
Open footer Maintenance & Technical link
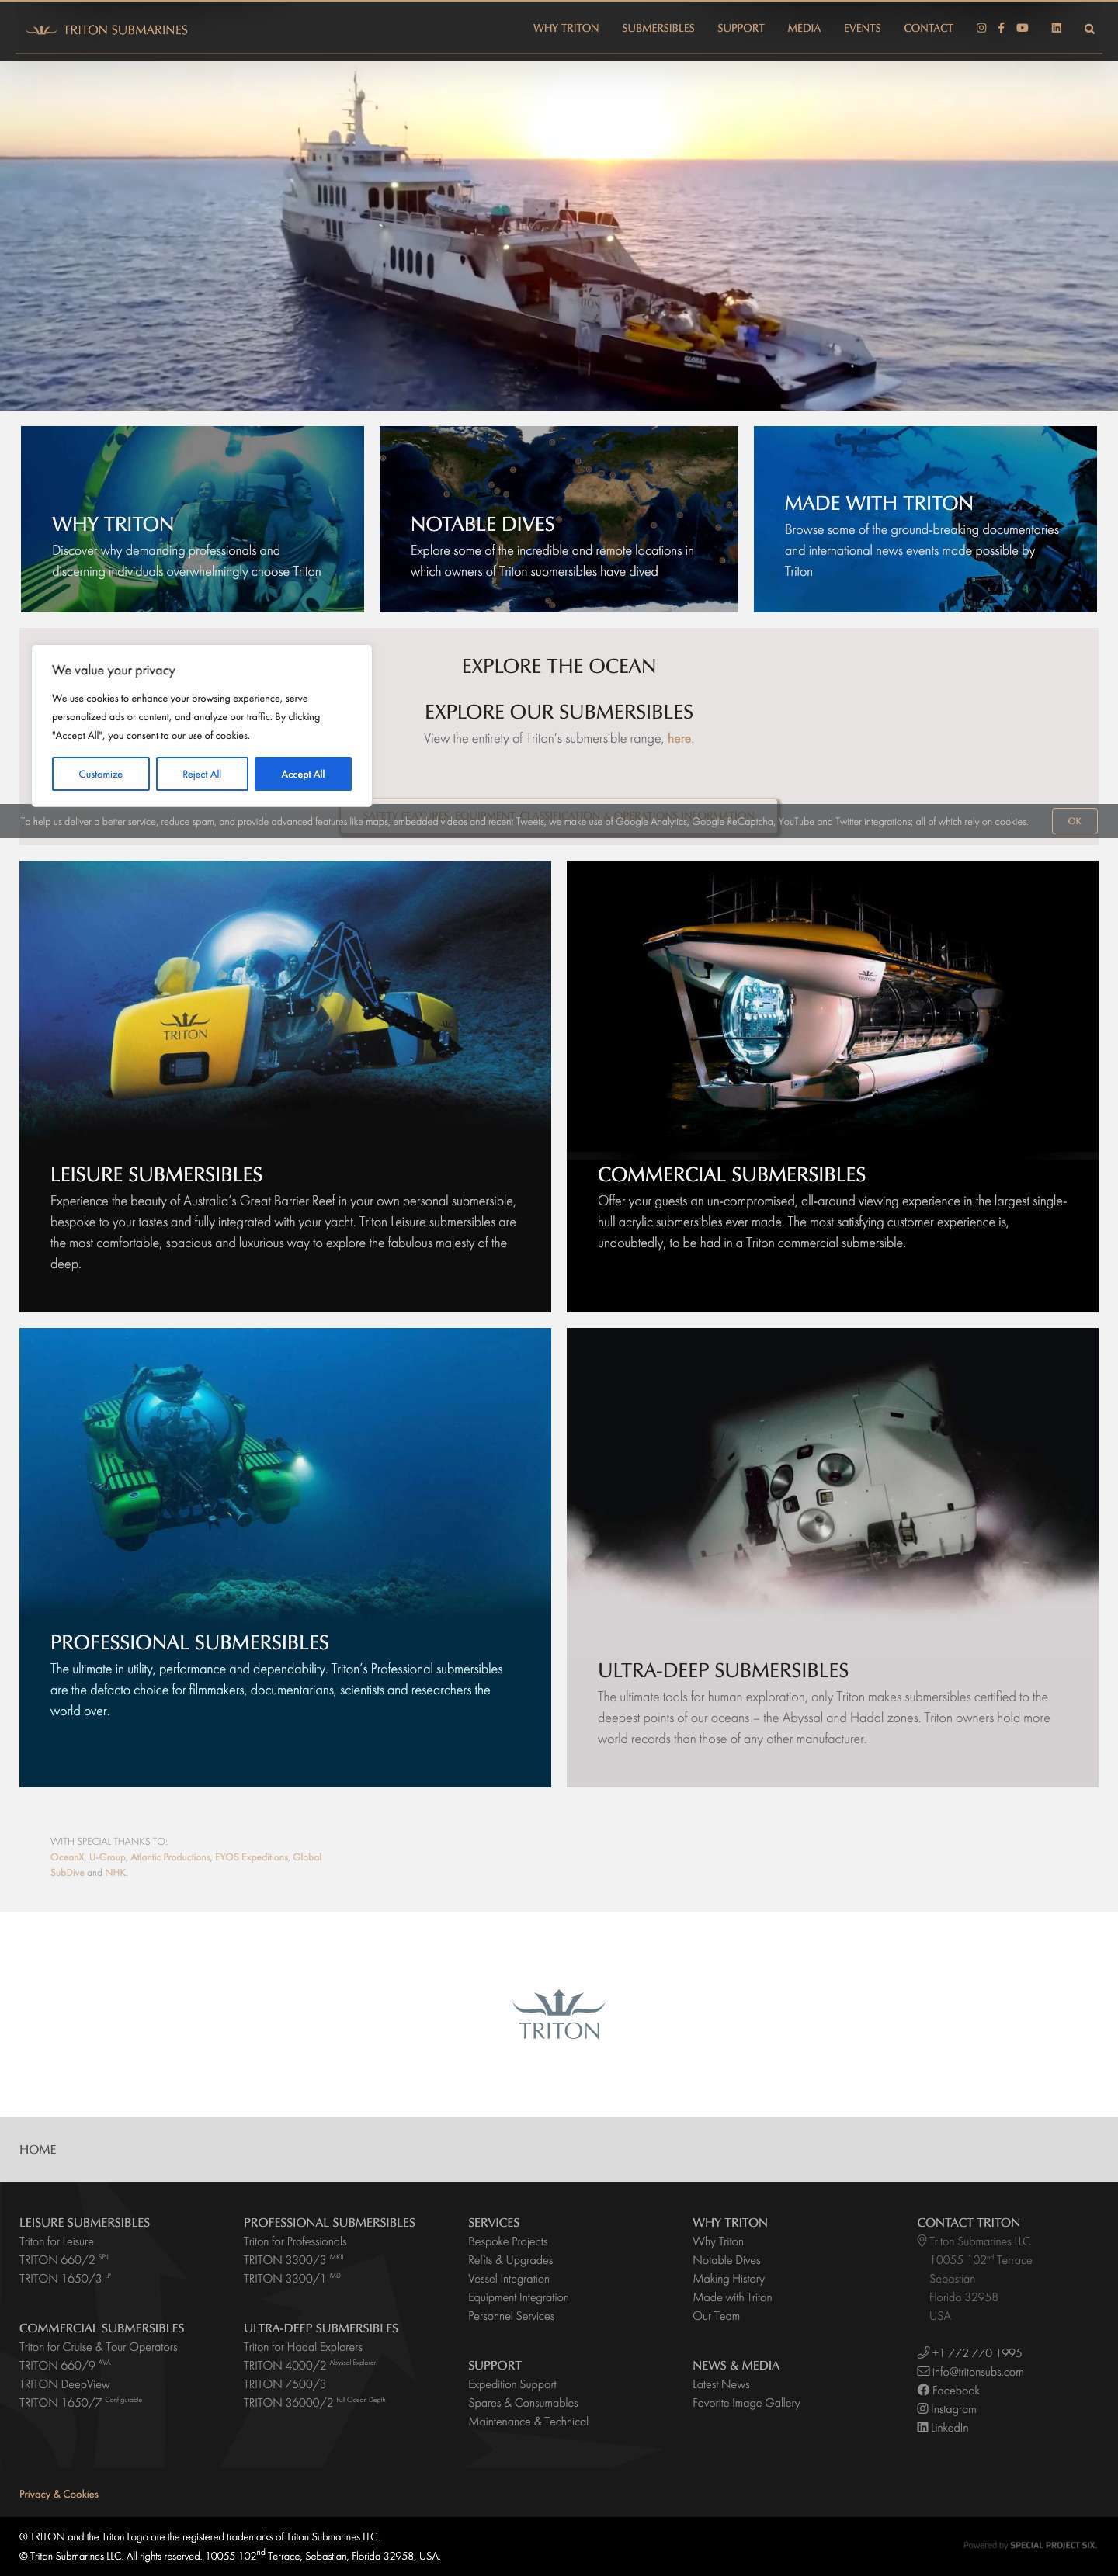(x=528, y=2421)
